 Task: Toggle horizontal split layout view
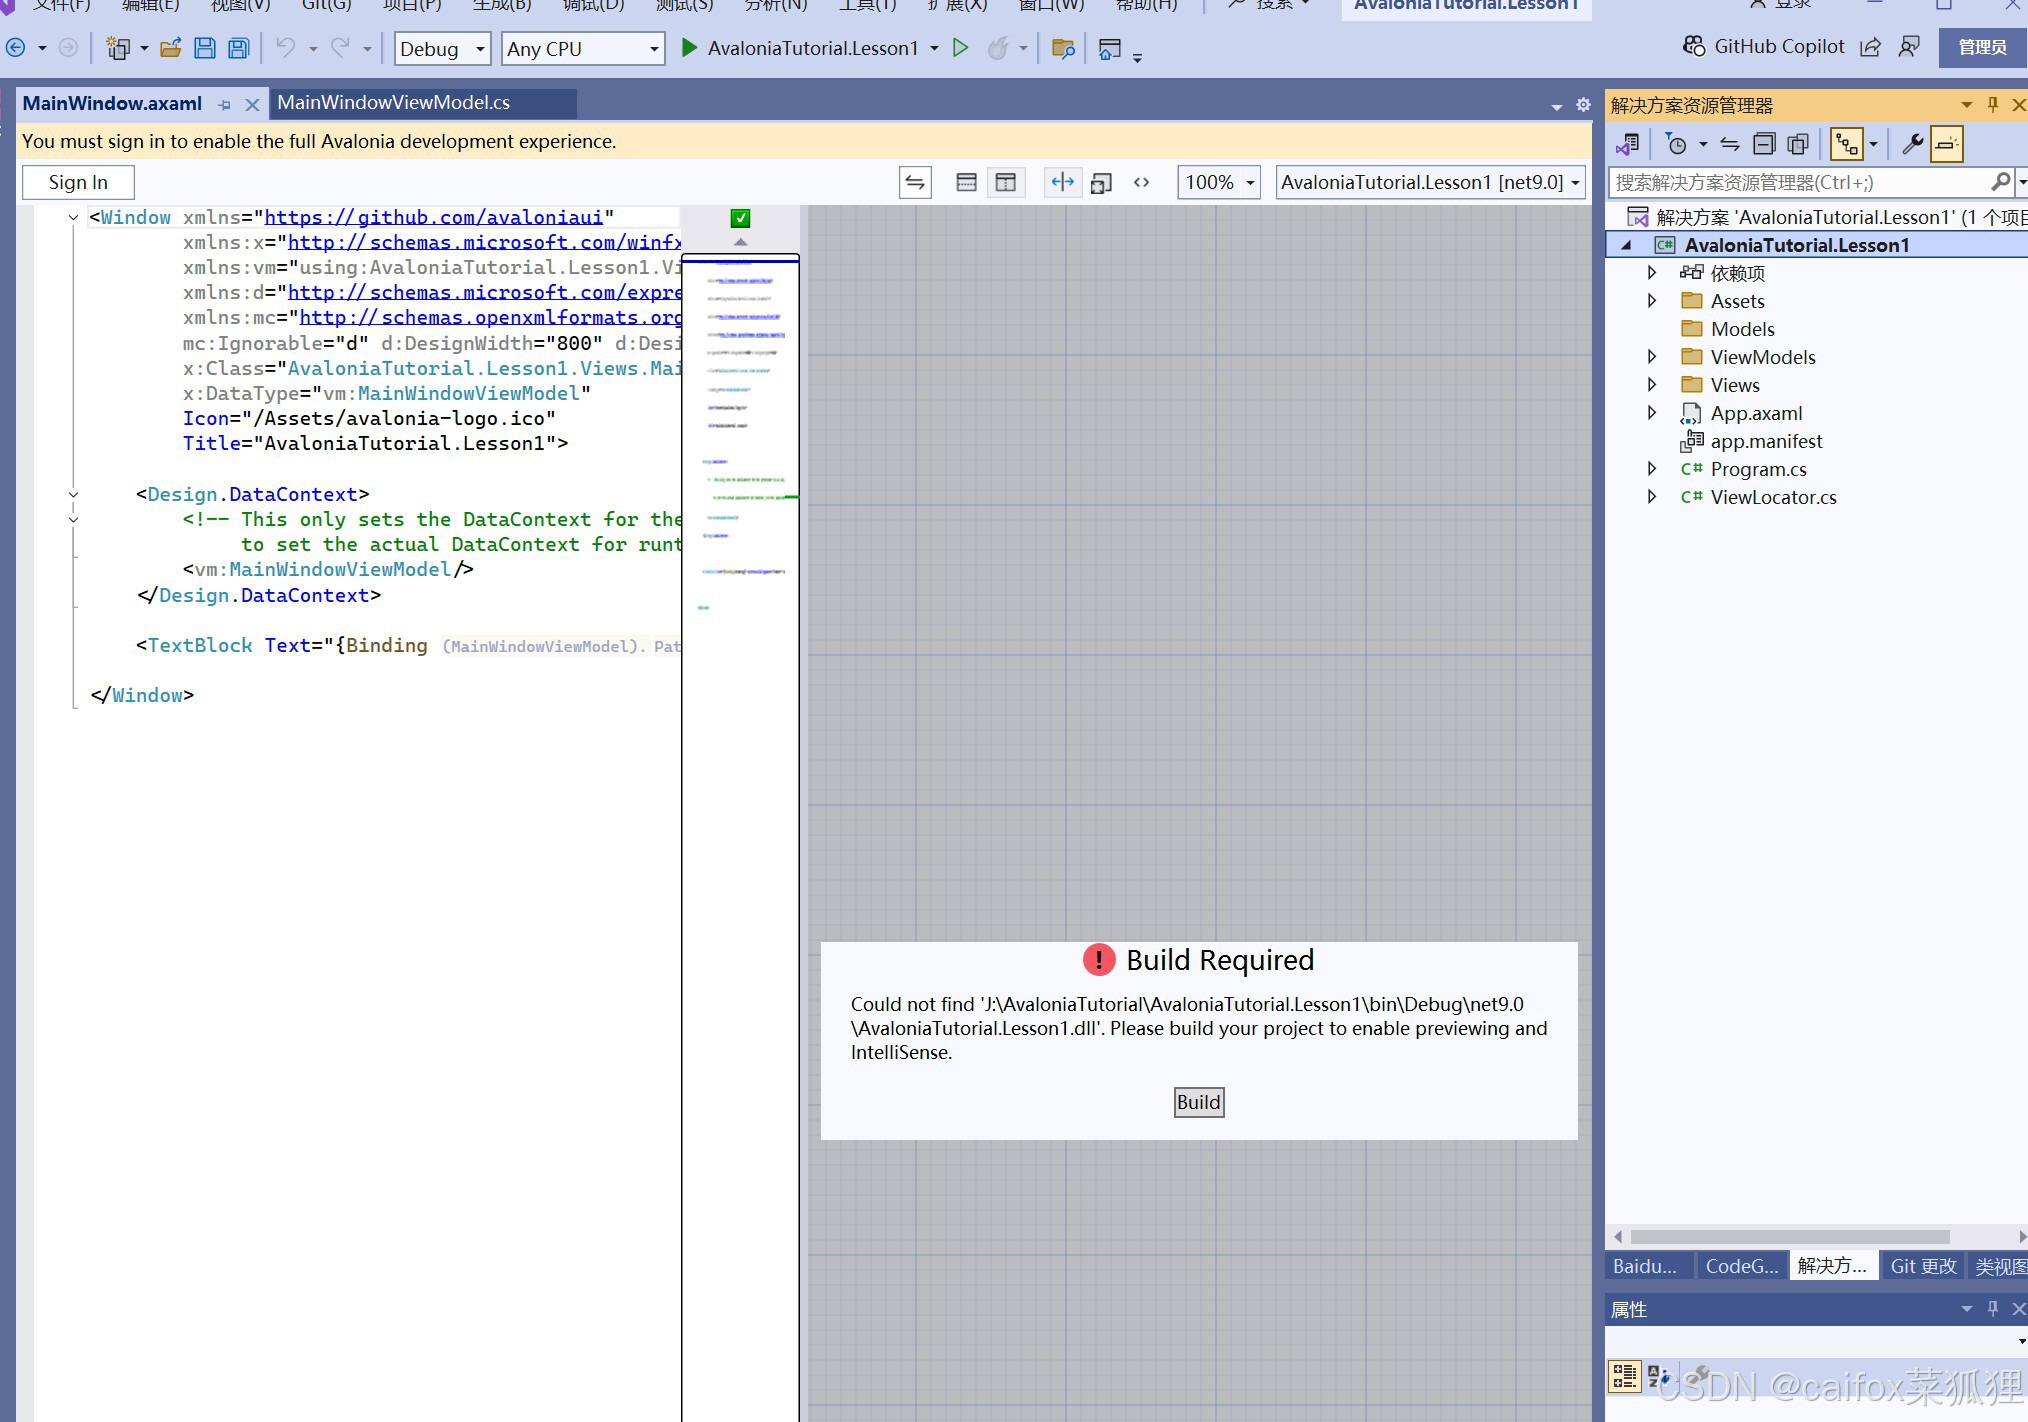coord(966,182)
